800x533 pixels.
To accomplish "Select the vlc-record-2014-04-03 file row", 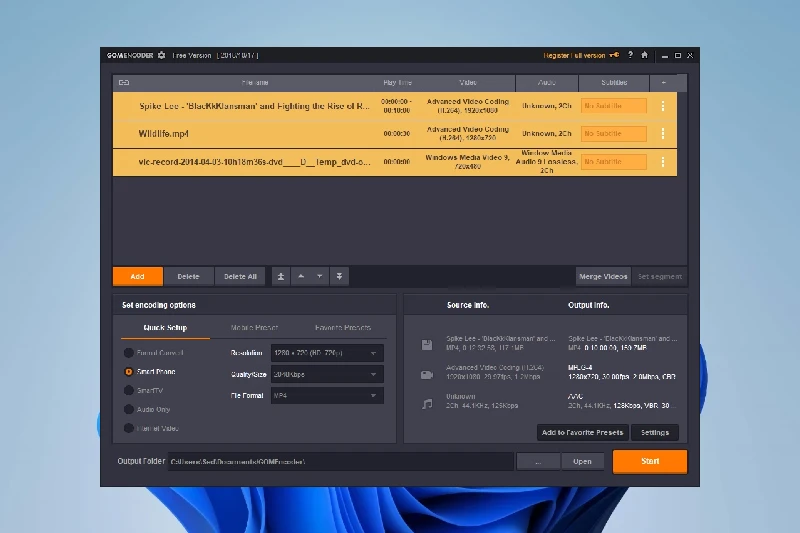I will click(x=395, y=162).
